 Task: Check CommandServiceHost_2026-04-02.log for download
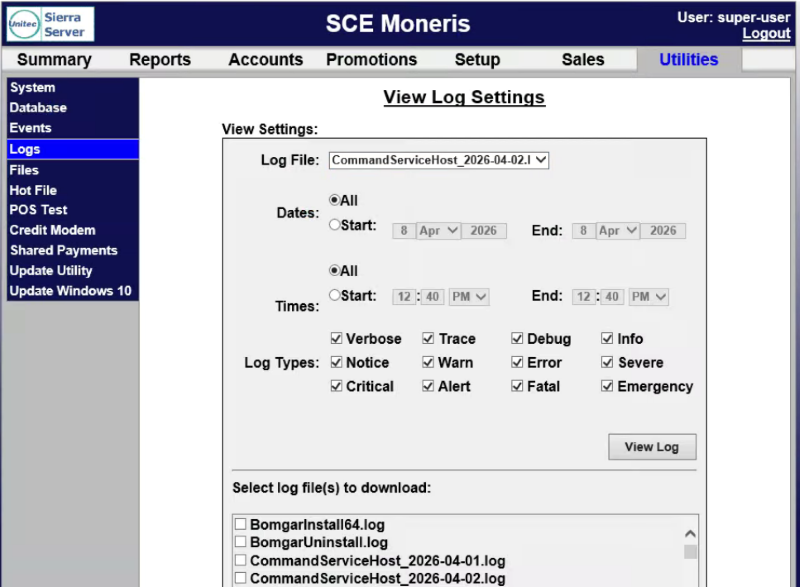[x=240, y=578]
